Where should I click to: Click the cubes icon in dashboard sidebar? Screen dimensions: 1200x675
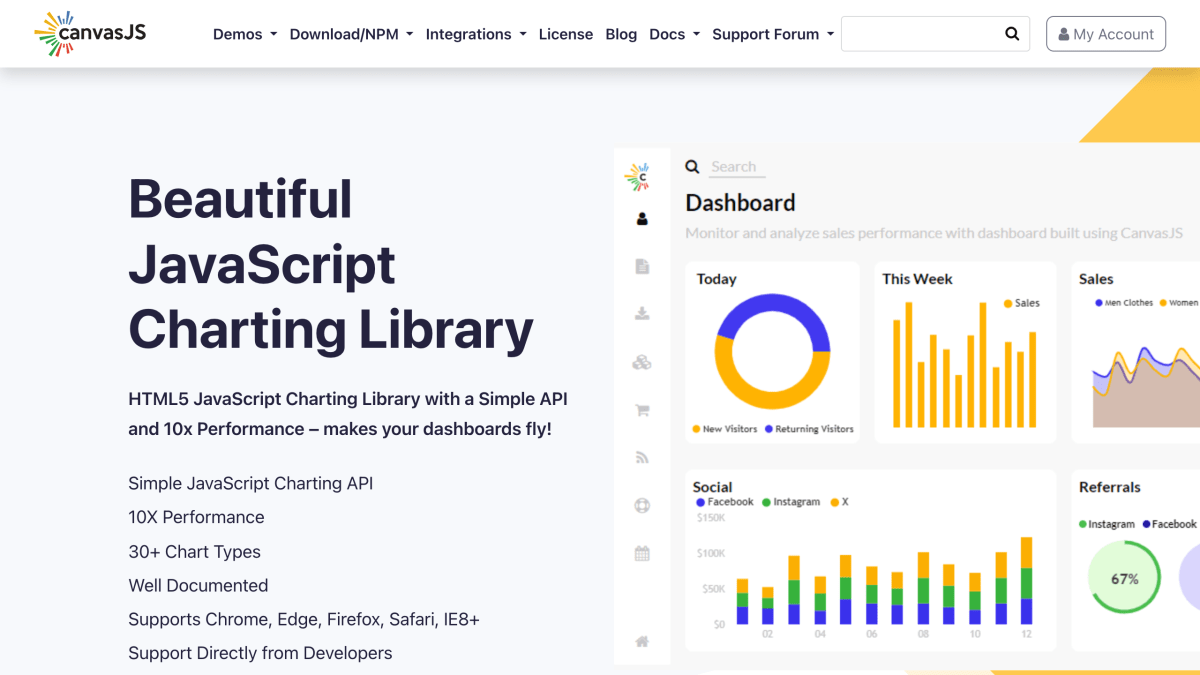642,362
